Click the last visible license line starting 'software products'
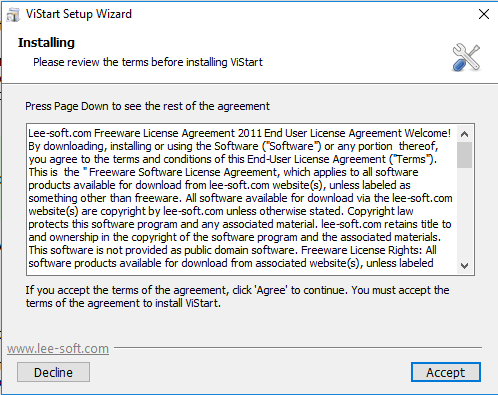This screenshot has height=395, width=498. click(231, 263)
